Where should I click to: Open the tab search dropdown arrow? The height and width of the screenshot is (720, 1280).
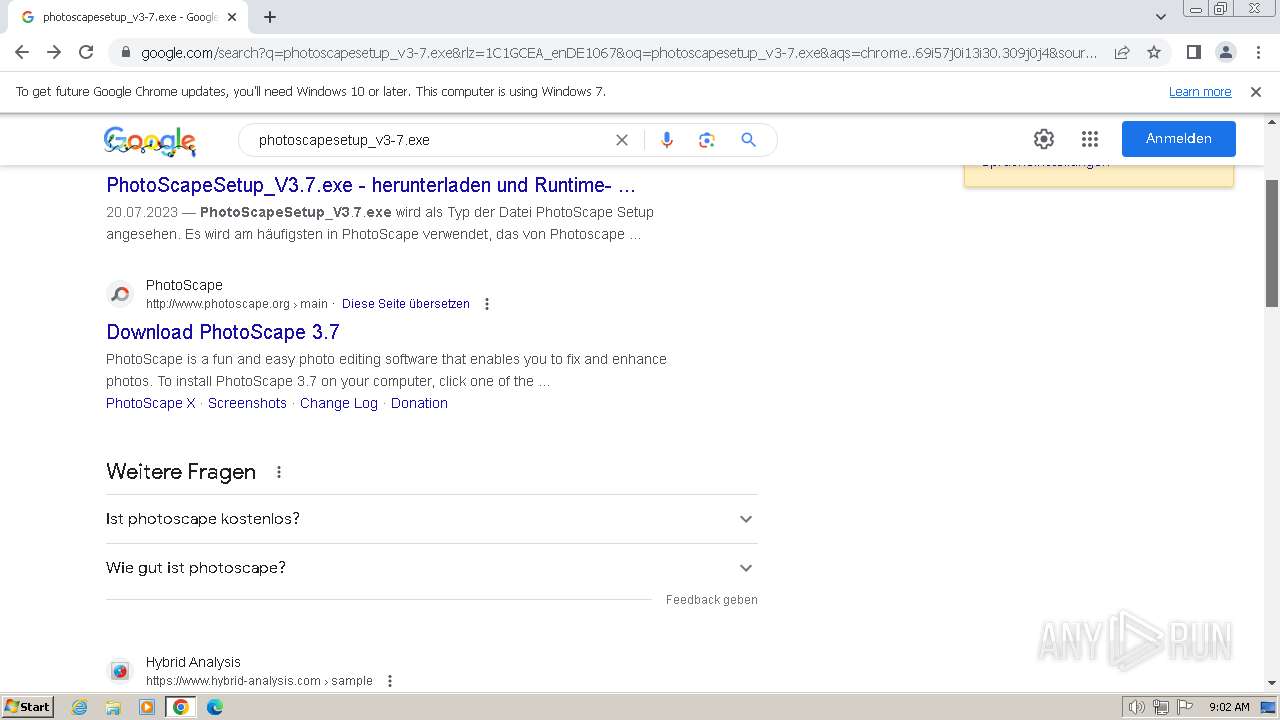pos(1161,17)
